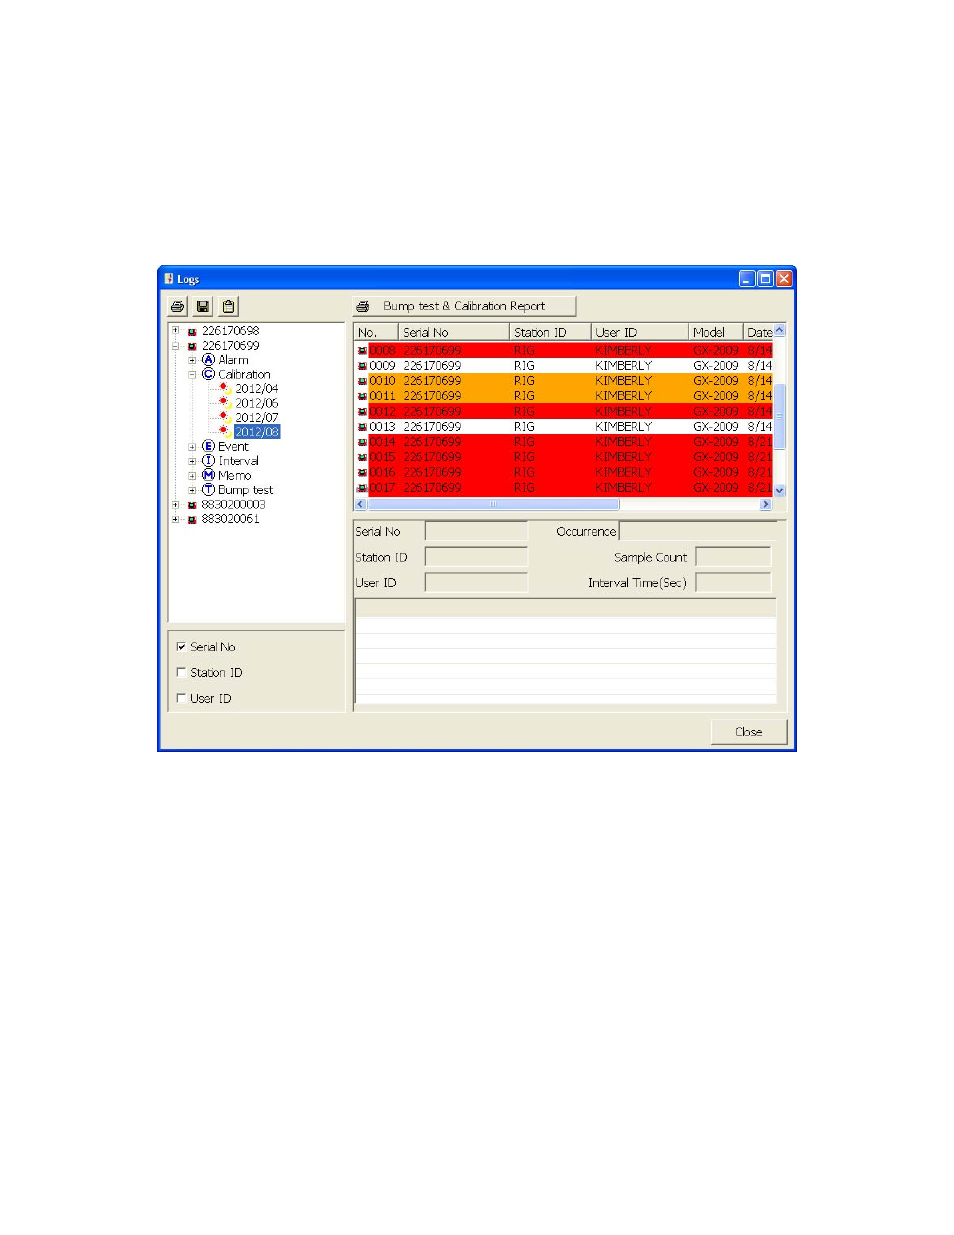Click the row icon for record 0016

point(362,472)
